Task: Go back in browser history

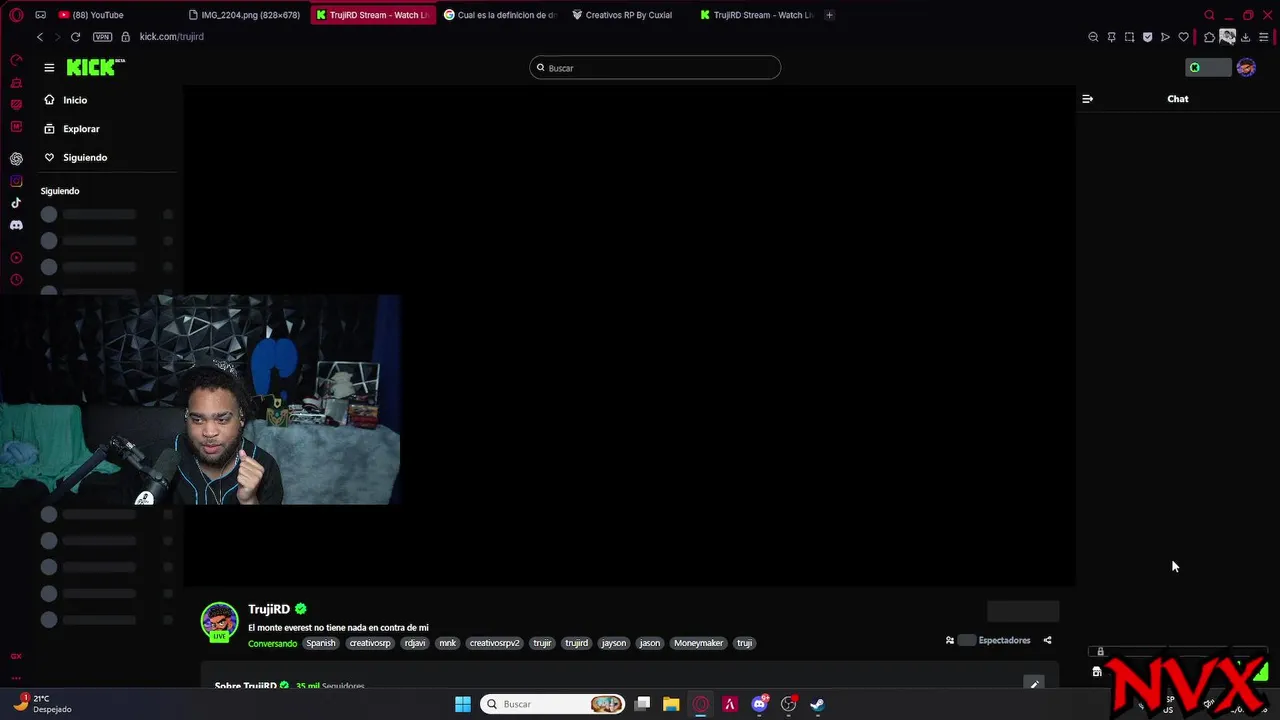Action: [x=40, y=37]
